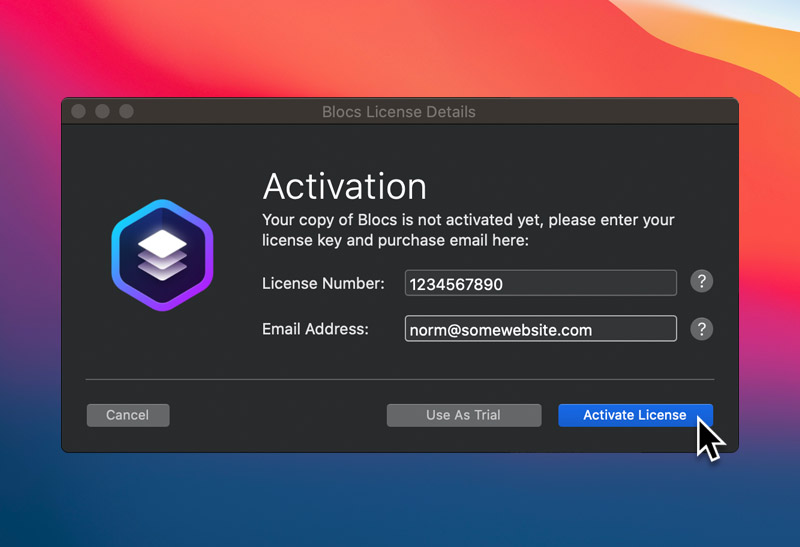The height and width of the screenshot is (547, 800).
Task: Click the 'Blocs License Details' title
Action: coord(398,112)
